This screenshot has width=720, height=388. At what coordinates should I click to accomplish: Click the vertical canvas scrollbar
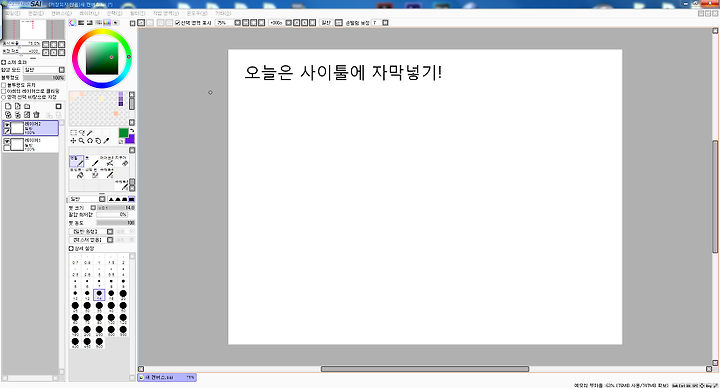coord(715,197)
